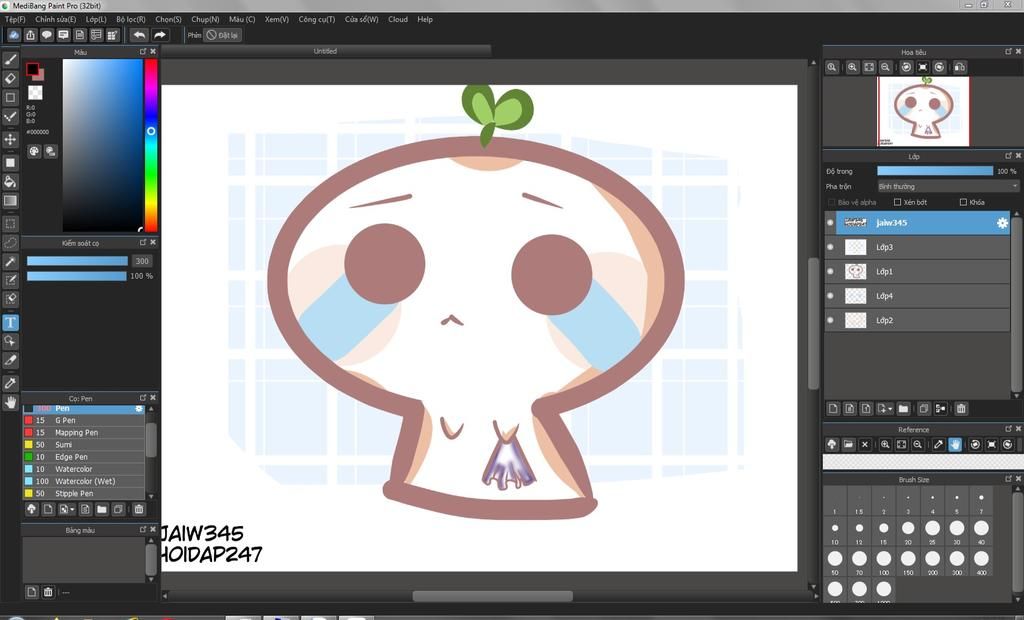1024x620 pixels.
Task: Open the Chỉnh sửa(E) menu
Action: pos(56,20)
